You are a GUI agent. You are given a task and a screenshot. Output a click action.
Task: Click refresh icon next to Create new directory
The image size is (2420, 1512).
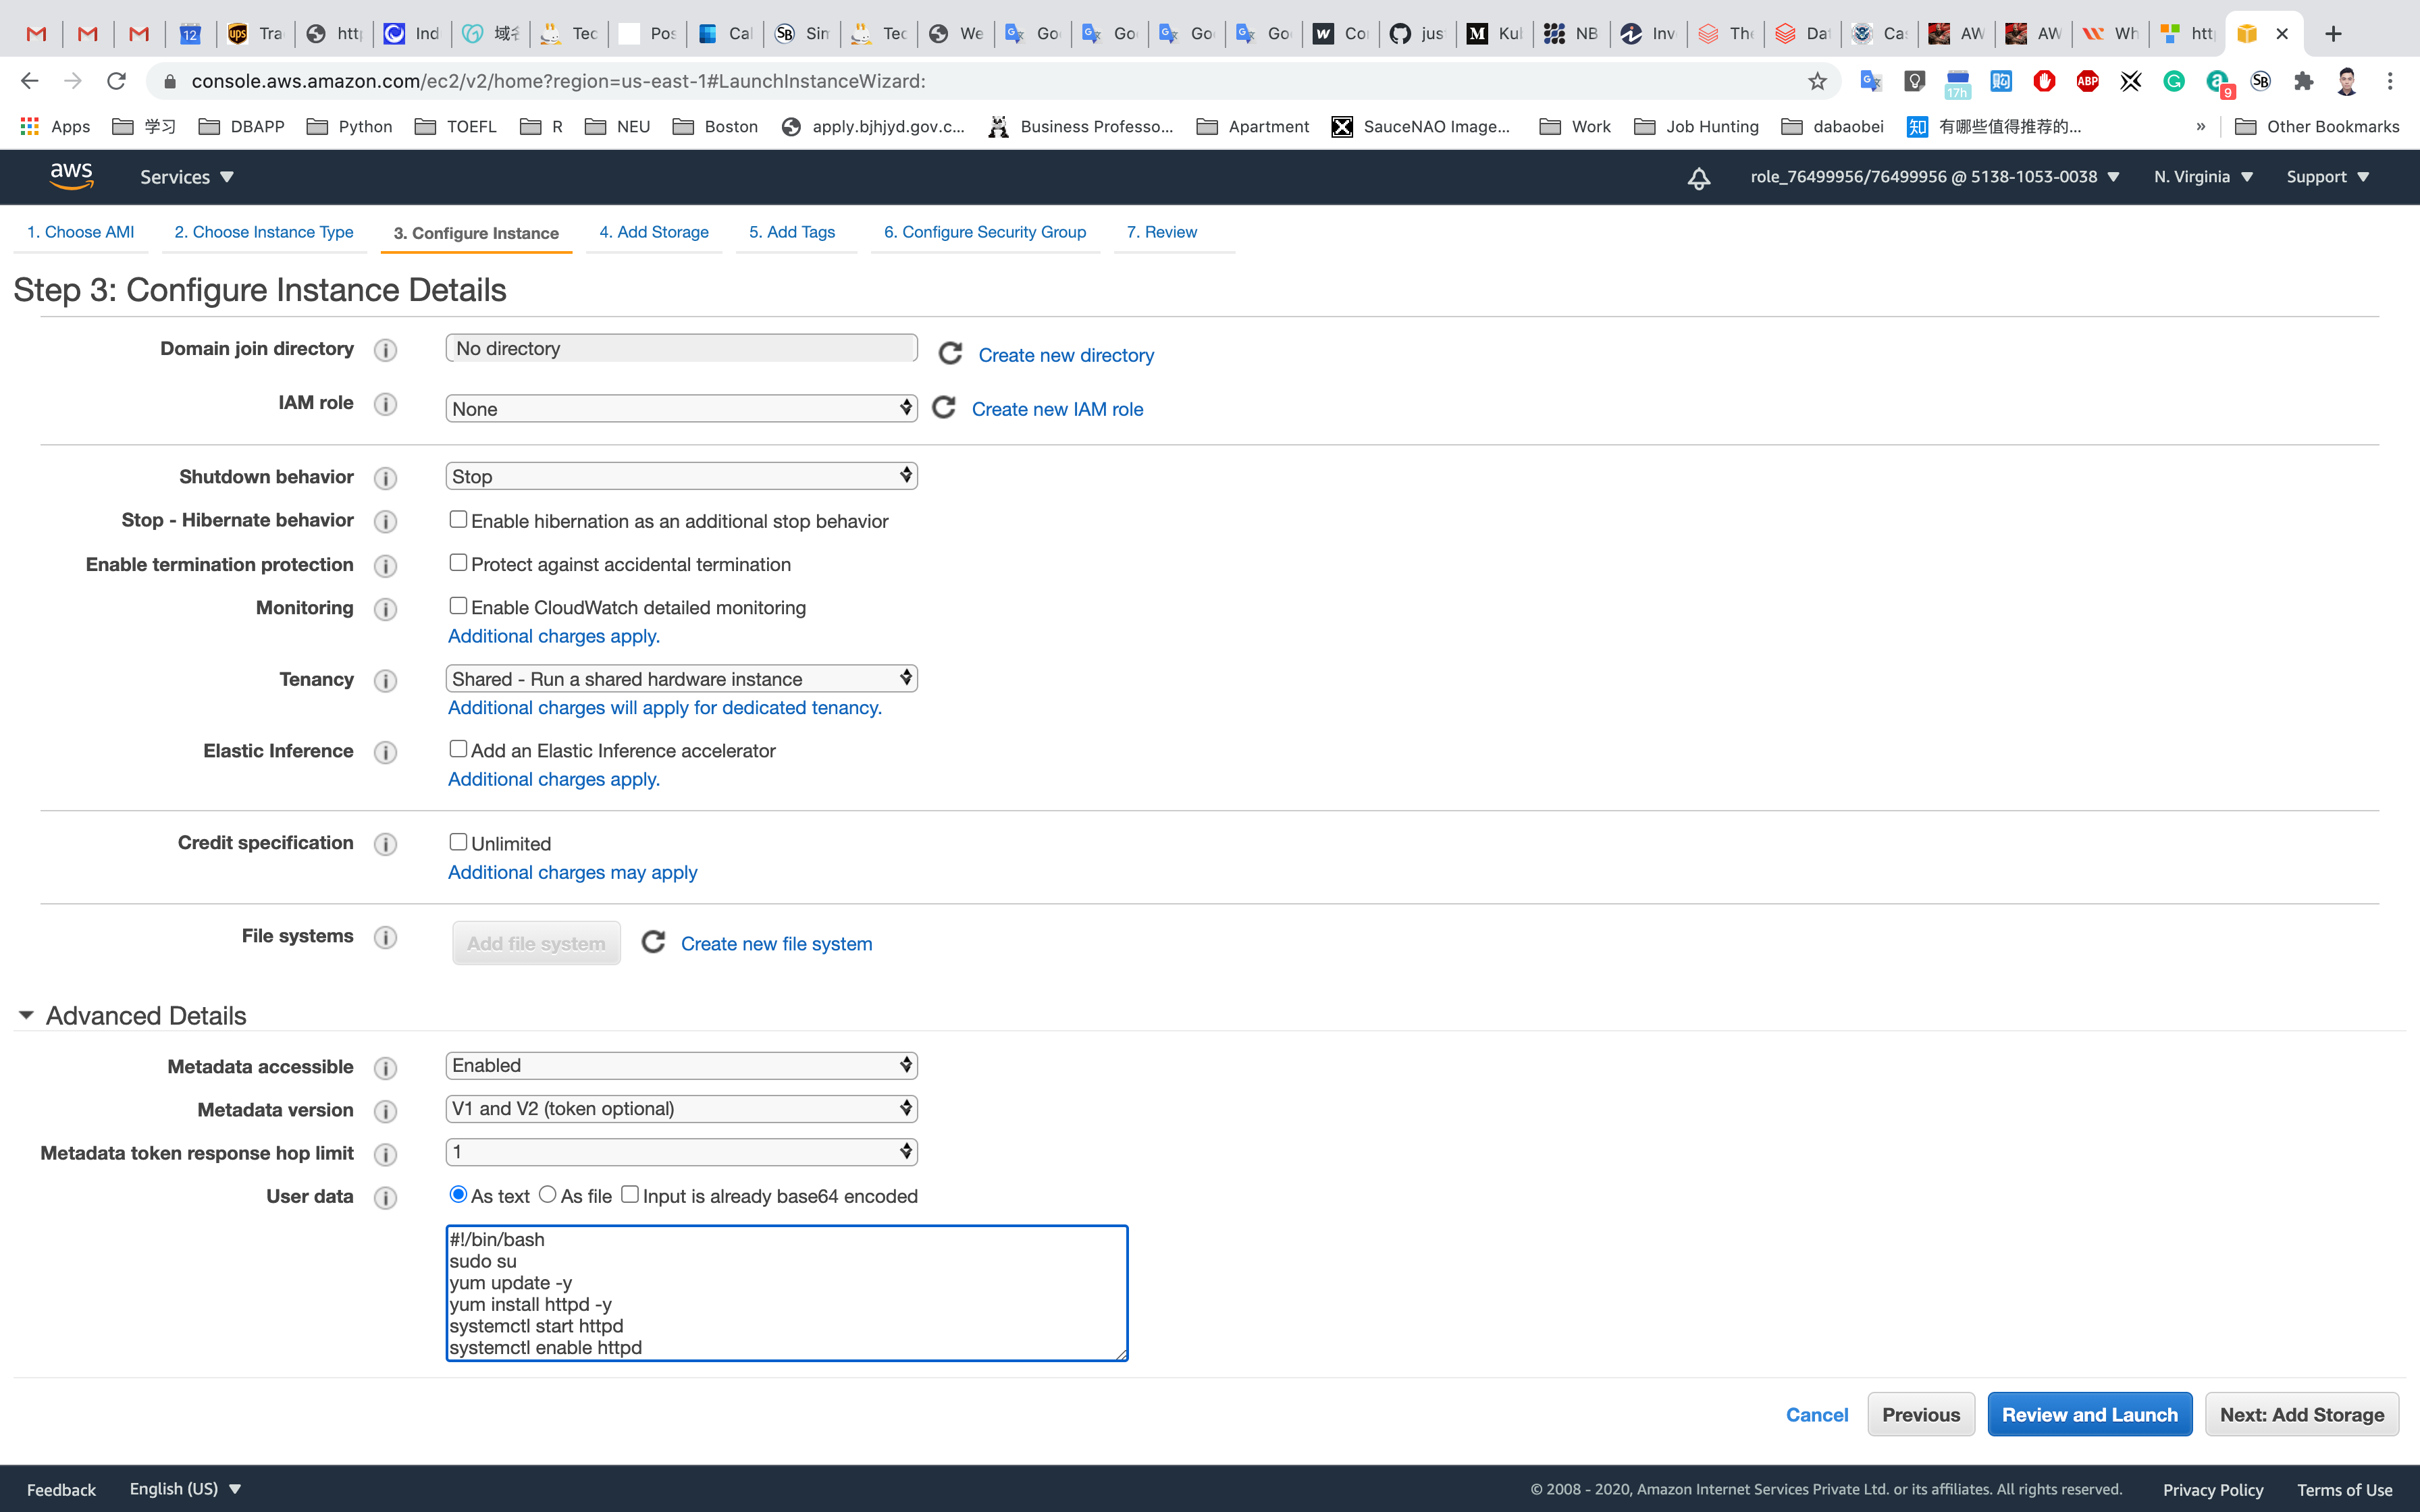[x=950, y=354]
